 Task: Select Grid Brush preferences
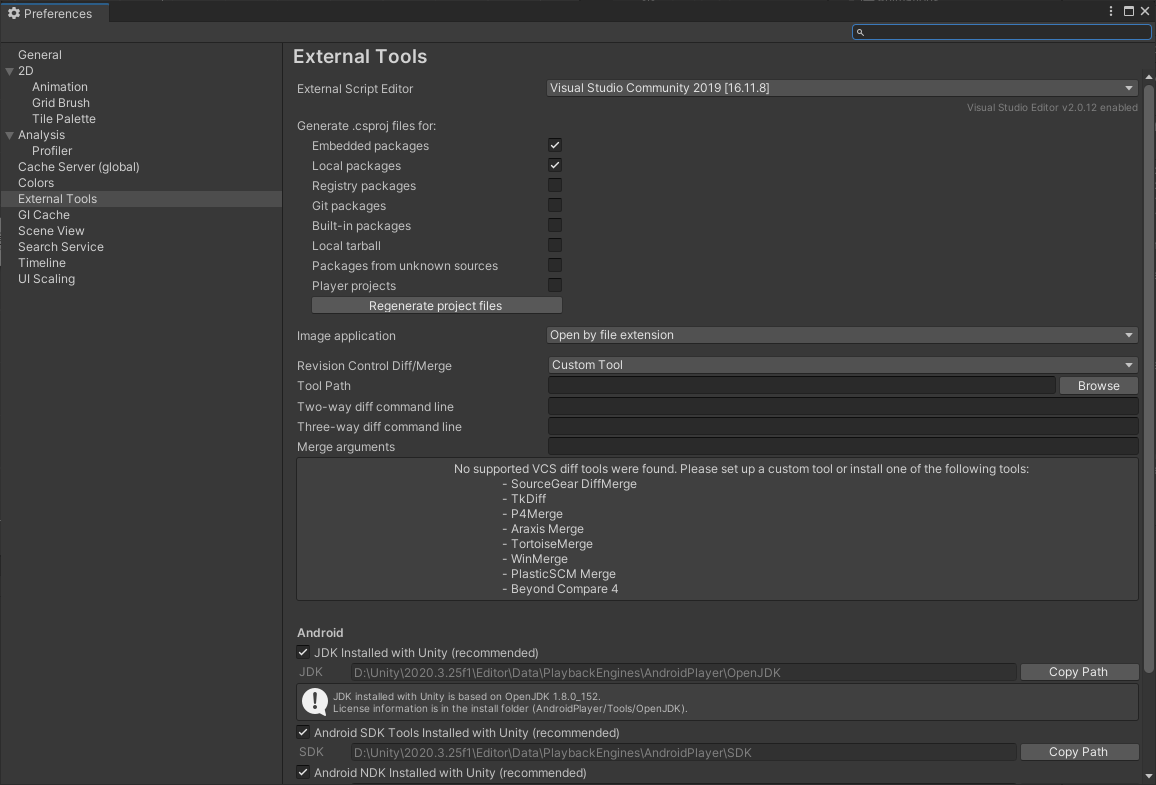(60, 103)
